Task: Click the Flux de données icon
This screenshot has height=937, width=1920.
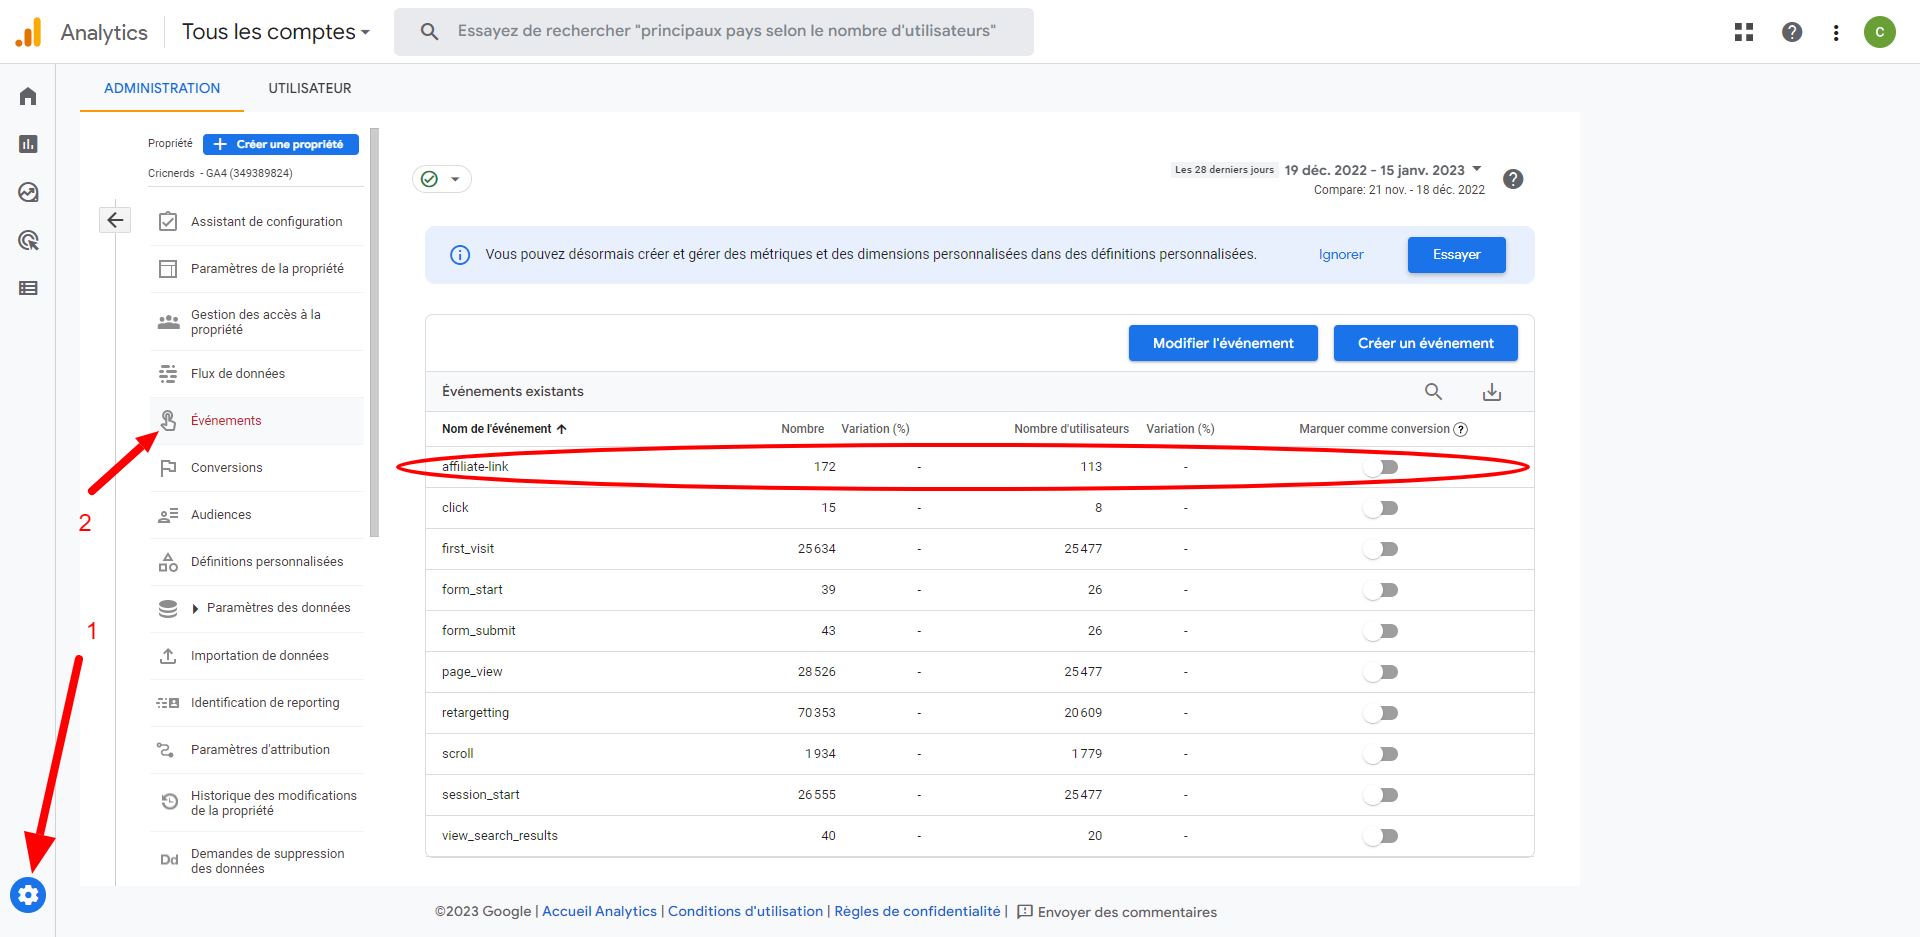Action: (168, 373)
